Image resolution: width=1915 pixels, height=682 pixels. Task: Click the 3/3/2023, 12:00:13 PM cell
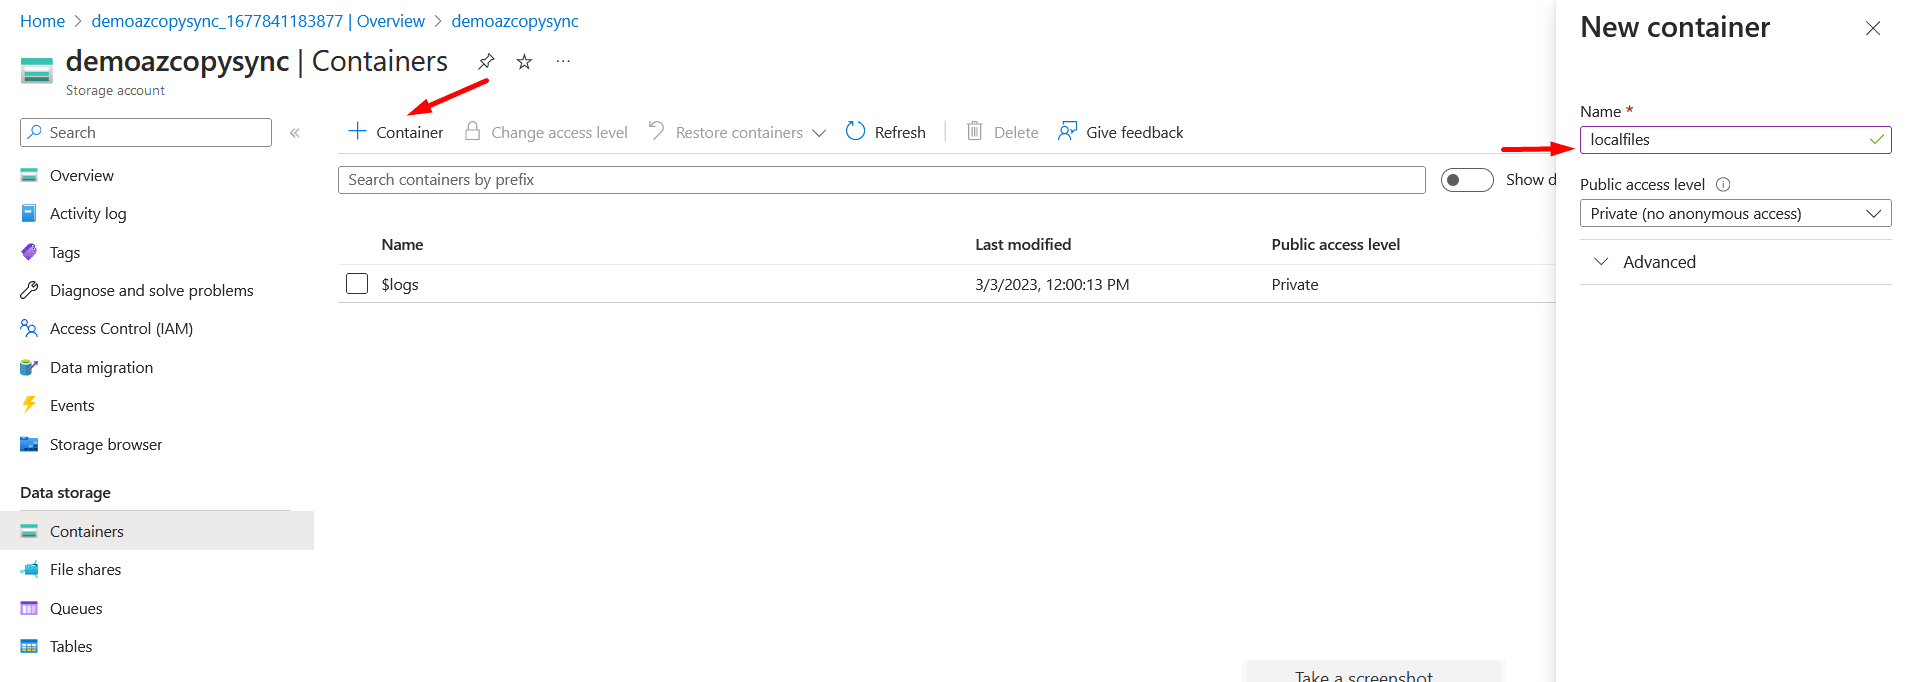[x=1052, y=284]
